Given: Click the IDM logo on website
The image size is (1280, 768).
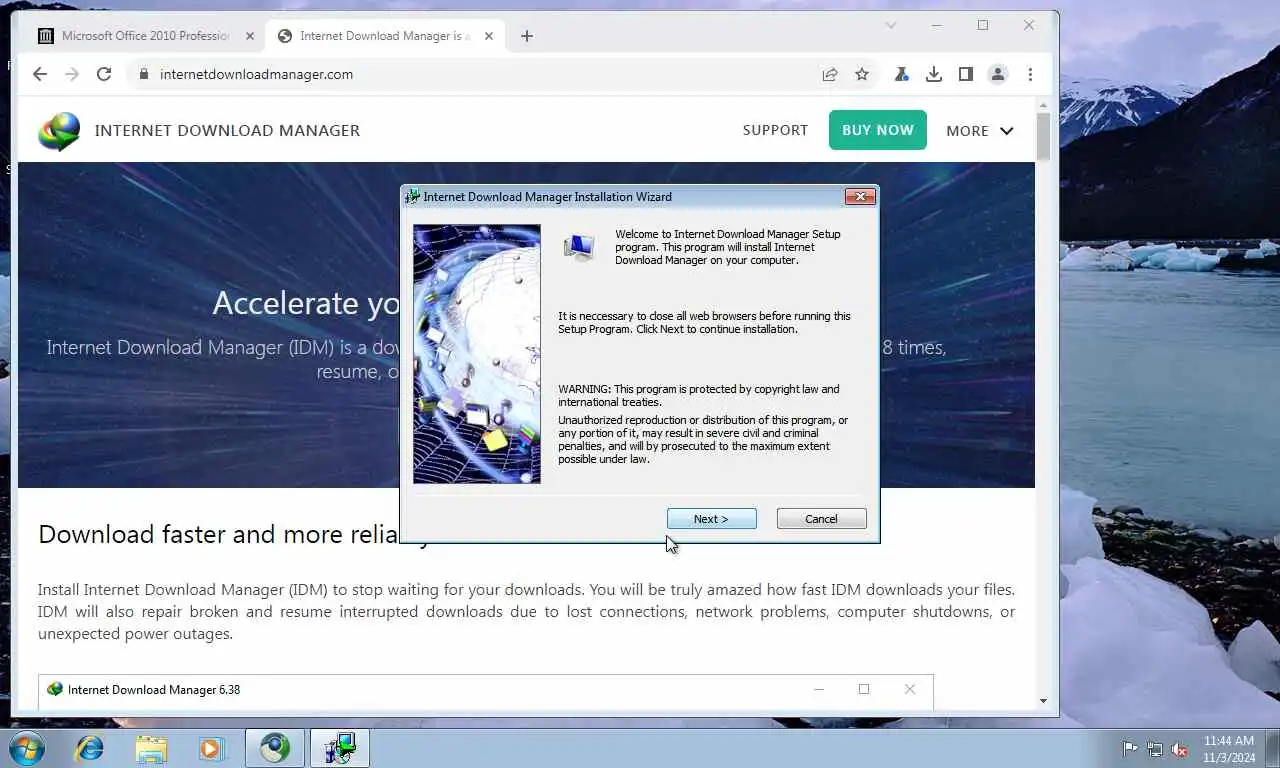Looking at the screenshot, I should [59, 131].
